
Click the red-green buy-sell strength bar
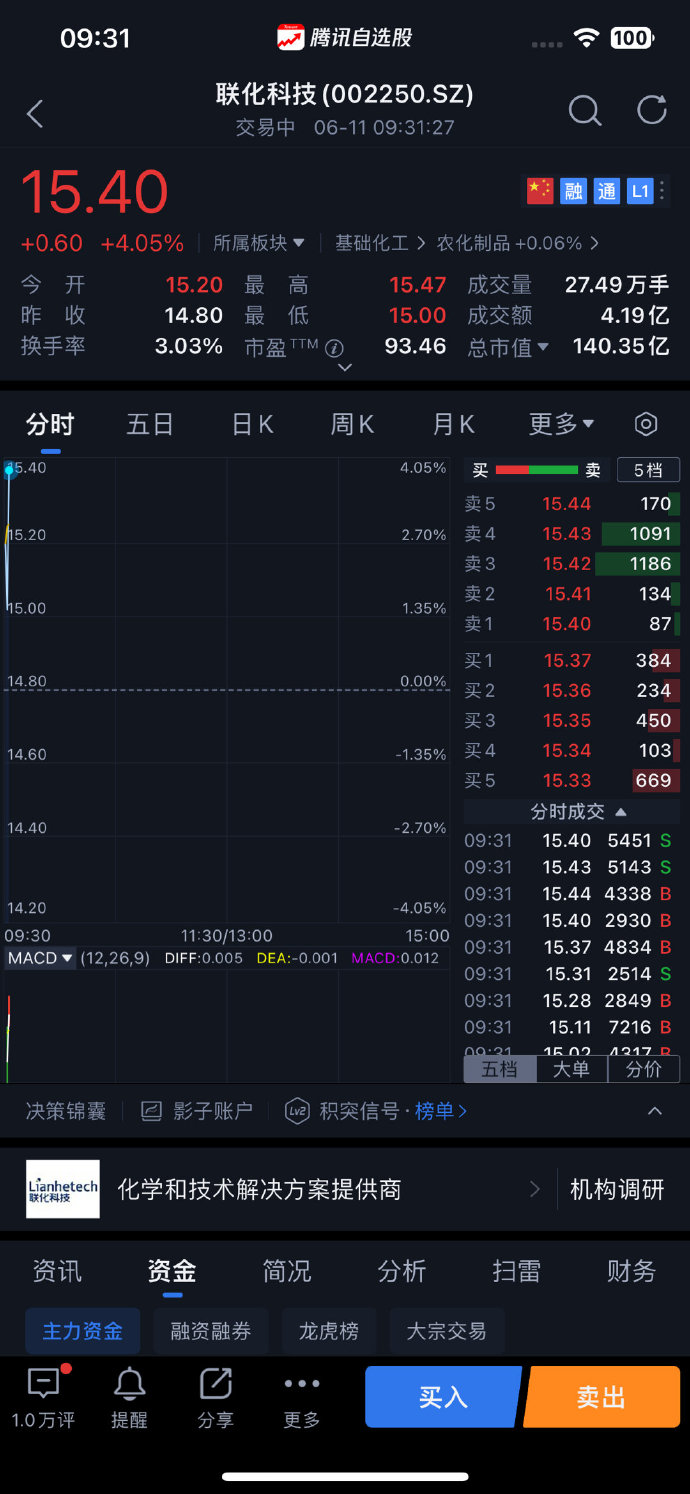pyautogui.click(x=537, y=468)
